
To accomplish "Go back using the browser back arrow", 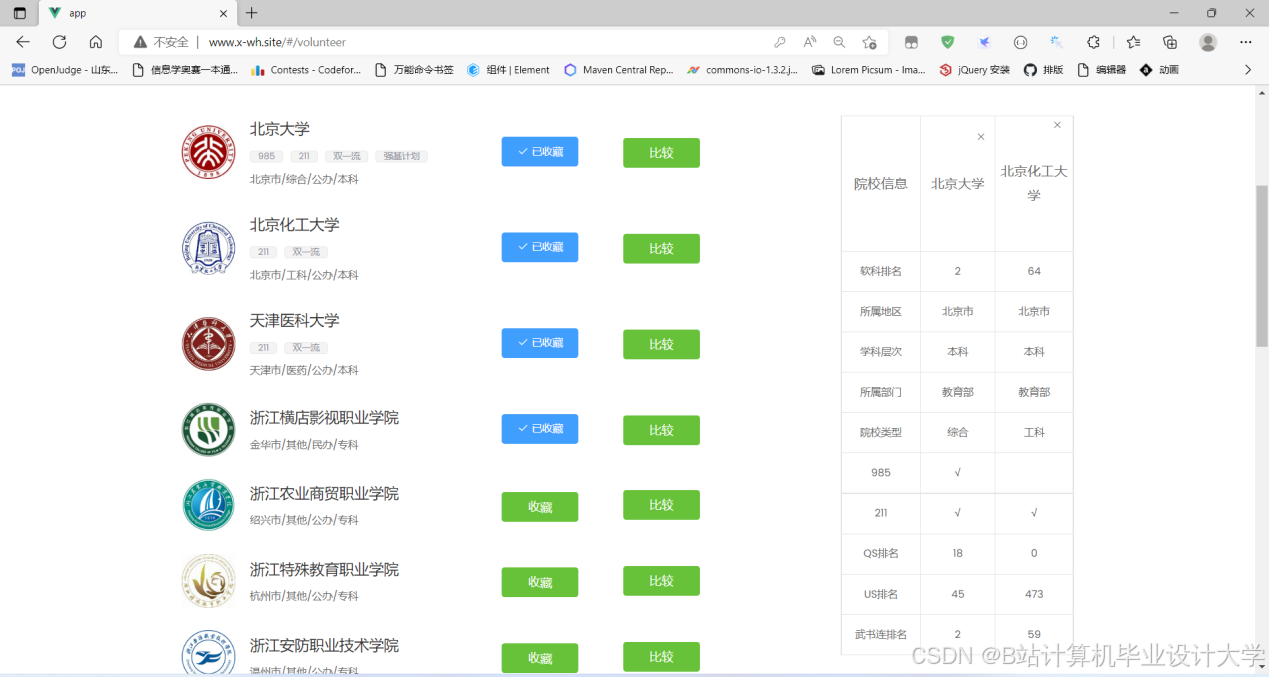I will click(23, 42).
